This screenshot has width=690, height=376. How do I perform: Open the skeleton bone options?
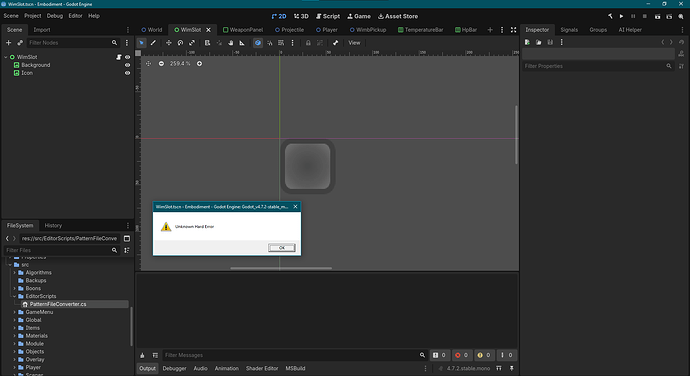pos(335,43)
